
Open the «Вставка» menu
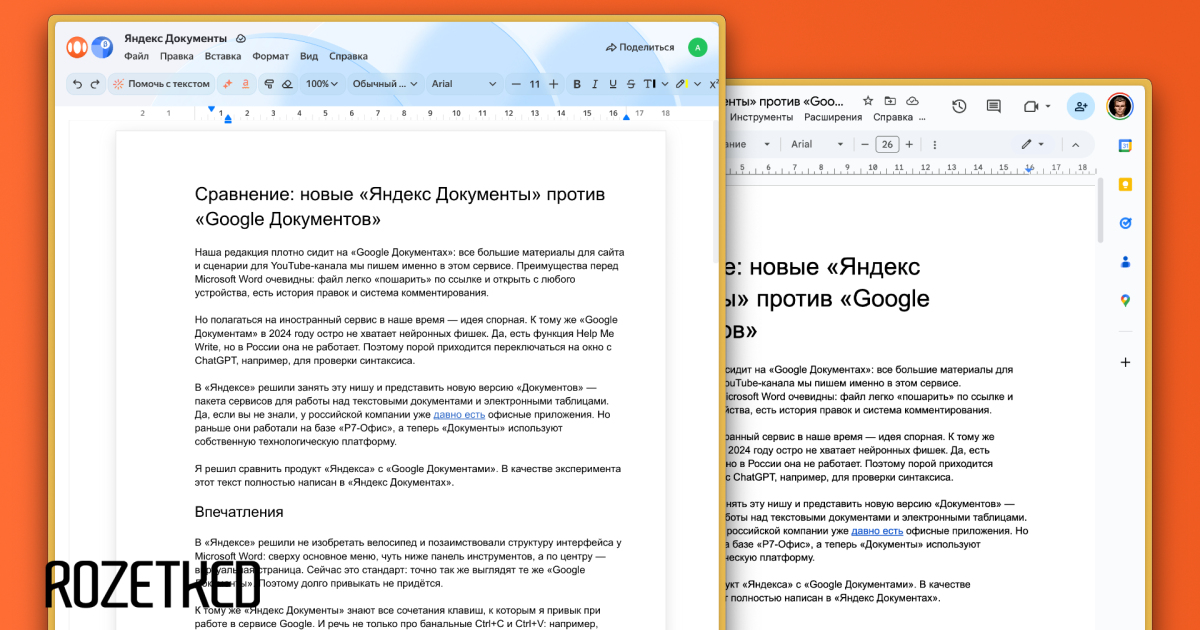(223, 57)
